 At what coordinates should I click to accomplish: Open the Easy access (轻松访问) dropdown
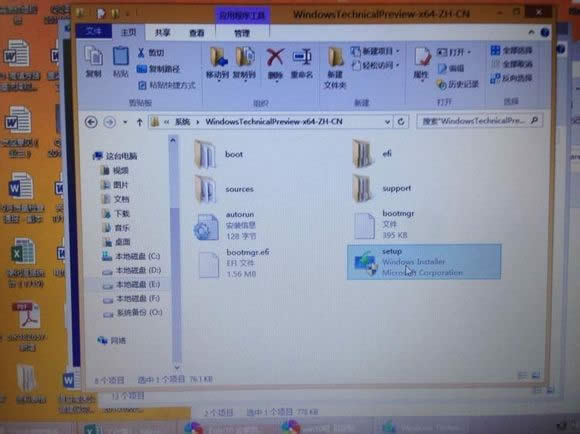point(375,65)
